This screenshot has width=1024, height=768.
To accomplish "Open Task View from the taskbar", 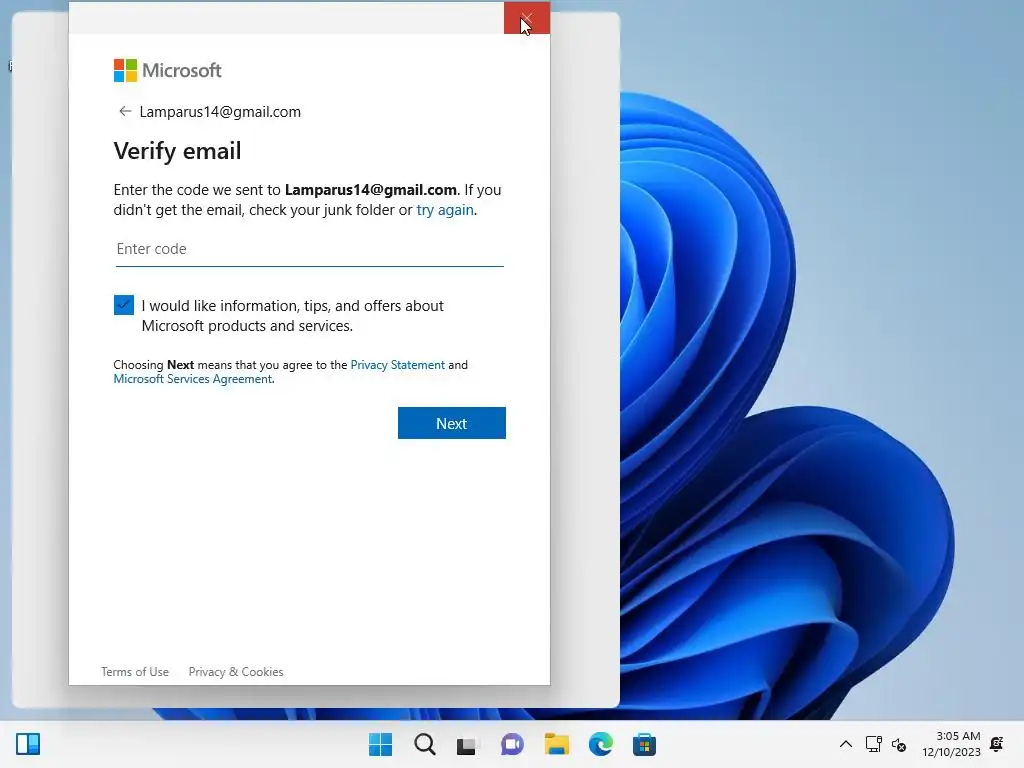I will (468, 744).
